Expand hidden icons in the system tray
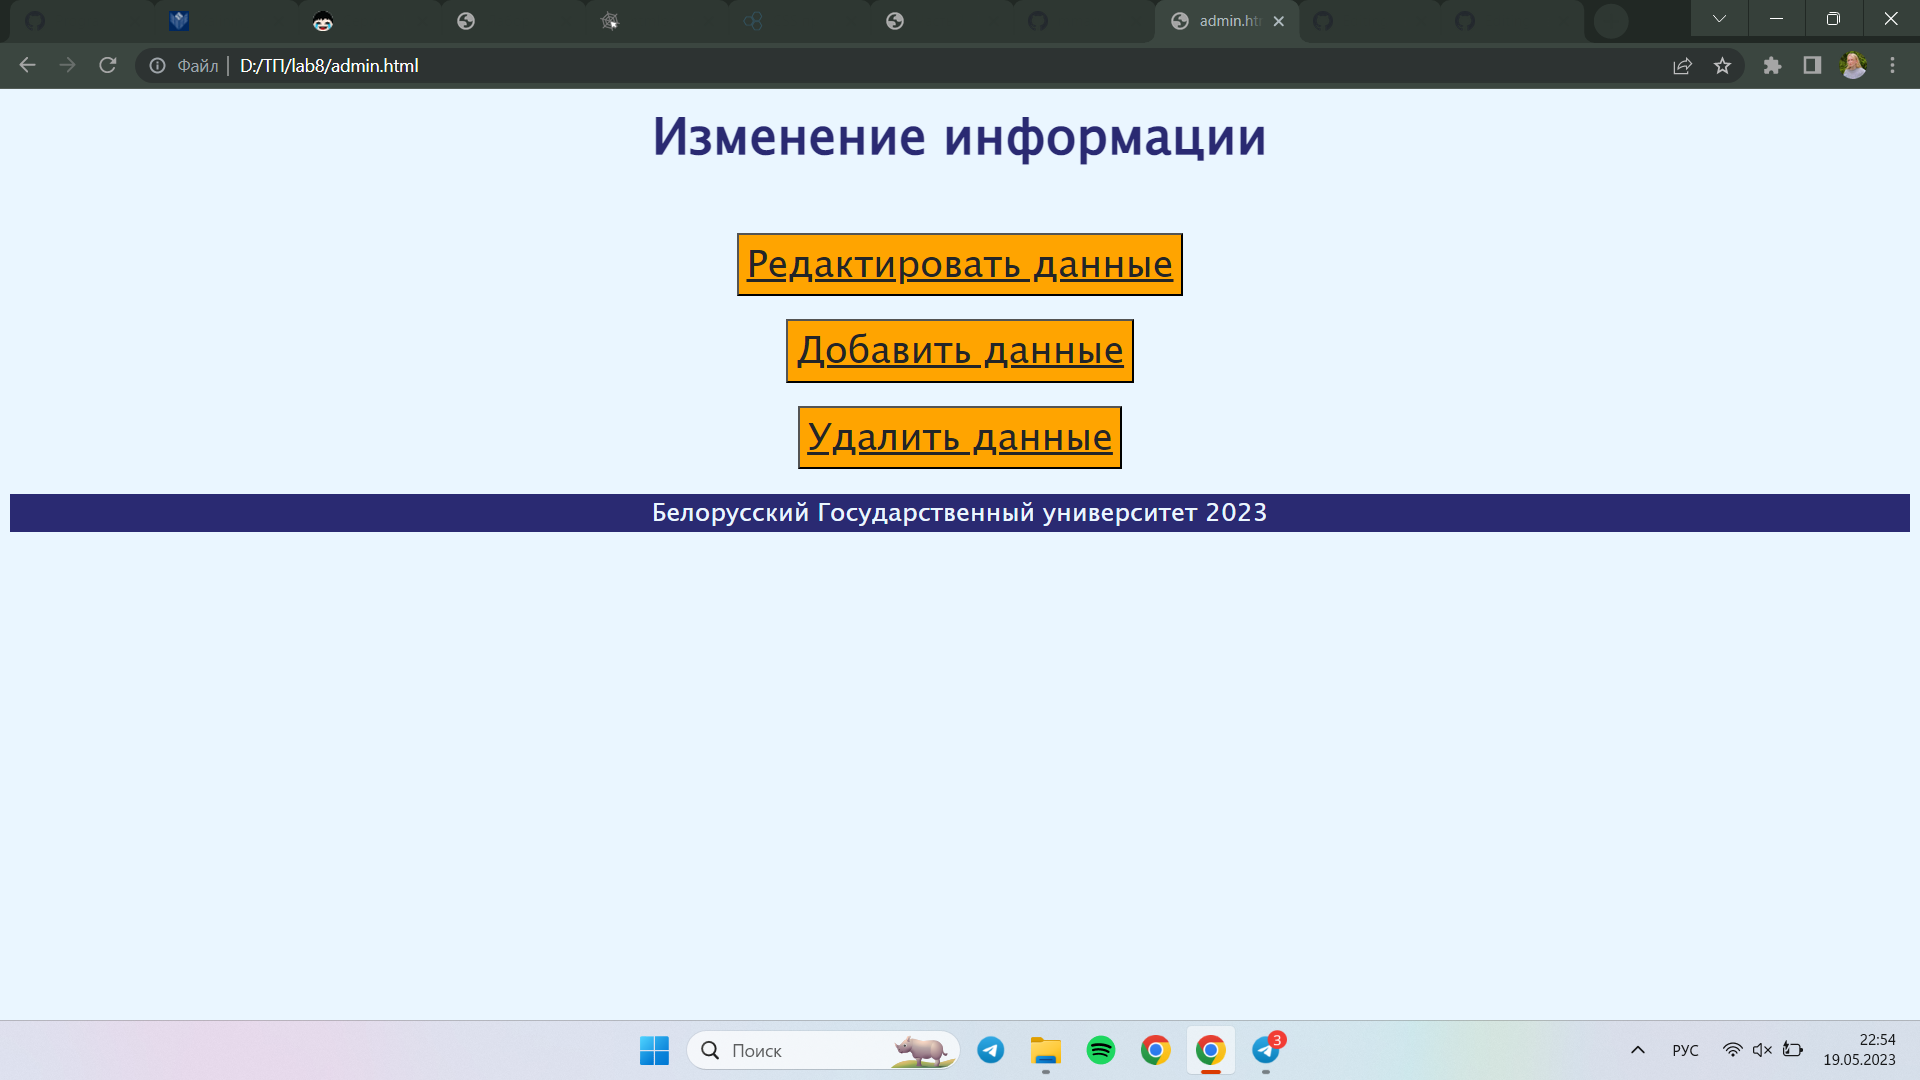 click(x=1638, y=1050)
